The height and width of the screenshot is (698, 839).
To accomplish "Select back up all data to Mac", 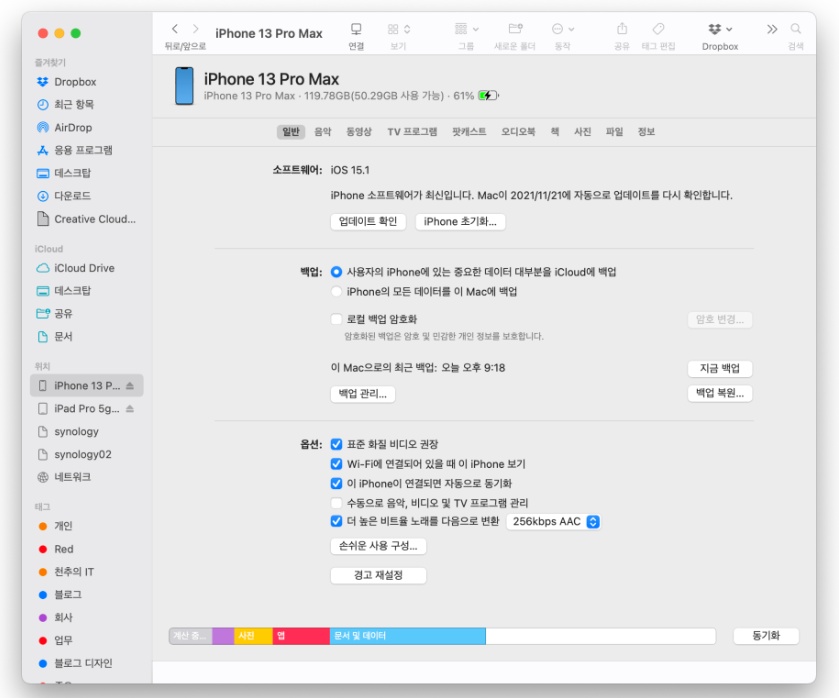I will [x=336, y=292].
